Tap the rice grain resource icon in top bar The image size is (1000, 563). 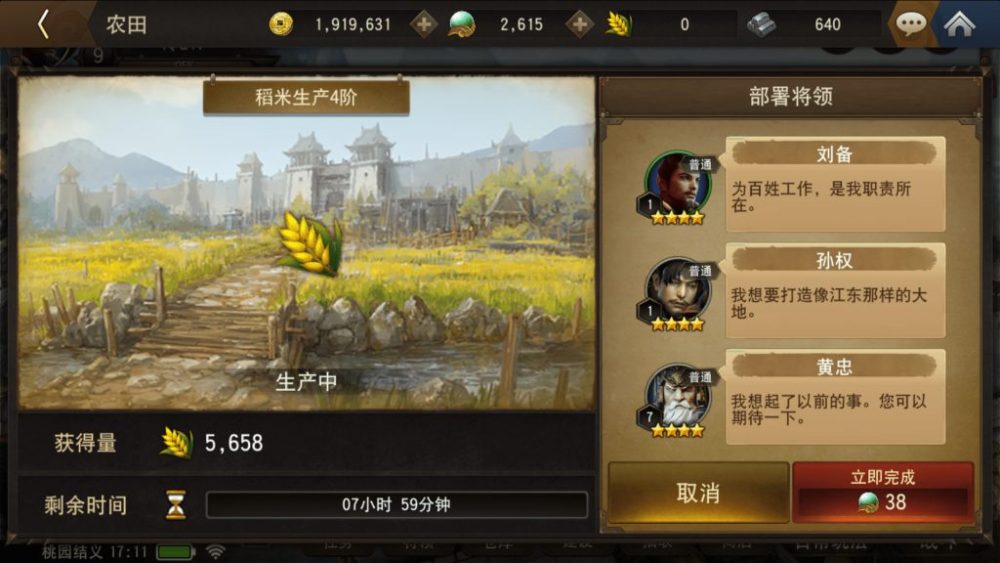click(618, 24)
